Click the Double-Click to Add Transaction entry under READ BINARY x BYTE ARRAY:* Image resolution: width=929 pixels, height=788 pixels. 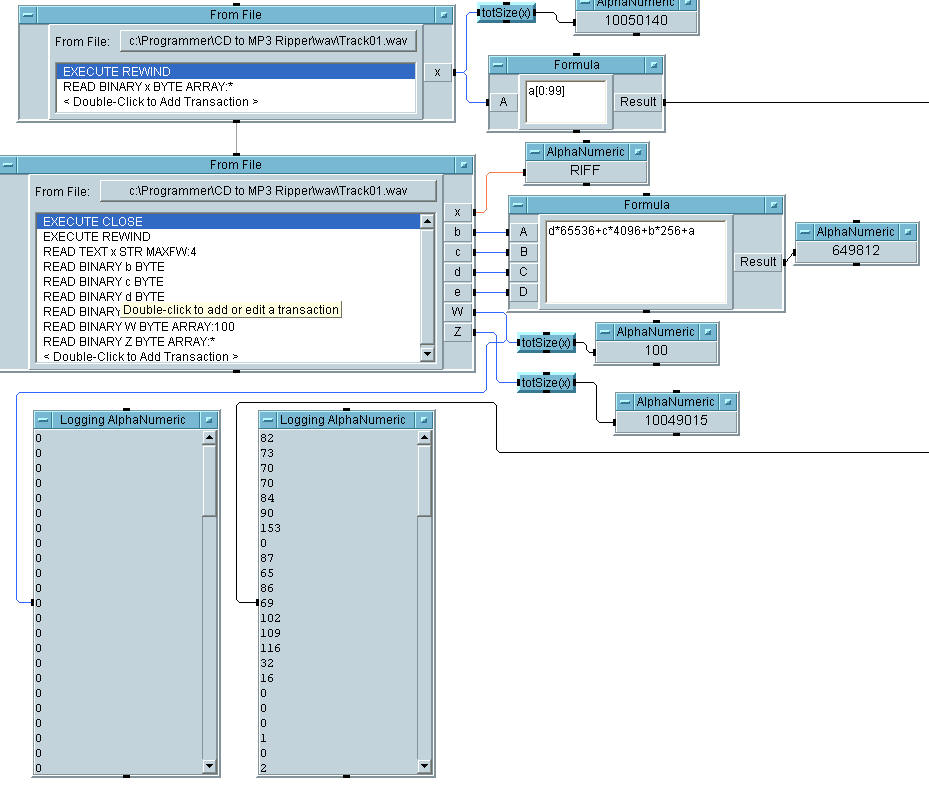[x=160, y=102]
